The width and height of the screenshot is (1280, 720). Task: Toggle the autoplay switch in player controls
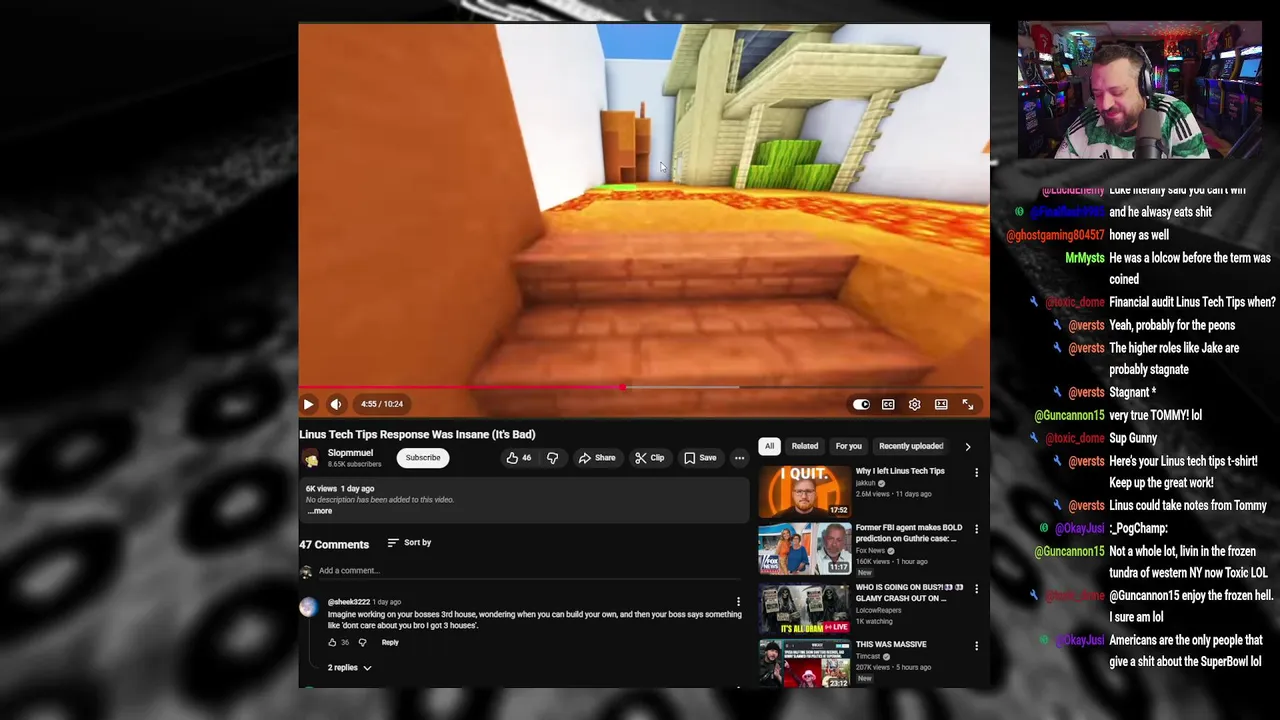pyautogui.click(x=861, y=404)
